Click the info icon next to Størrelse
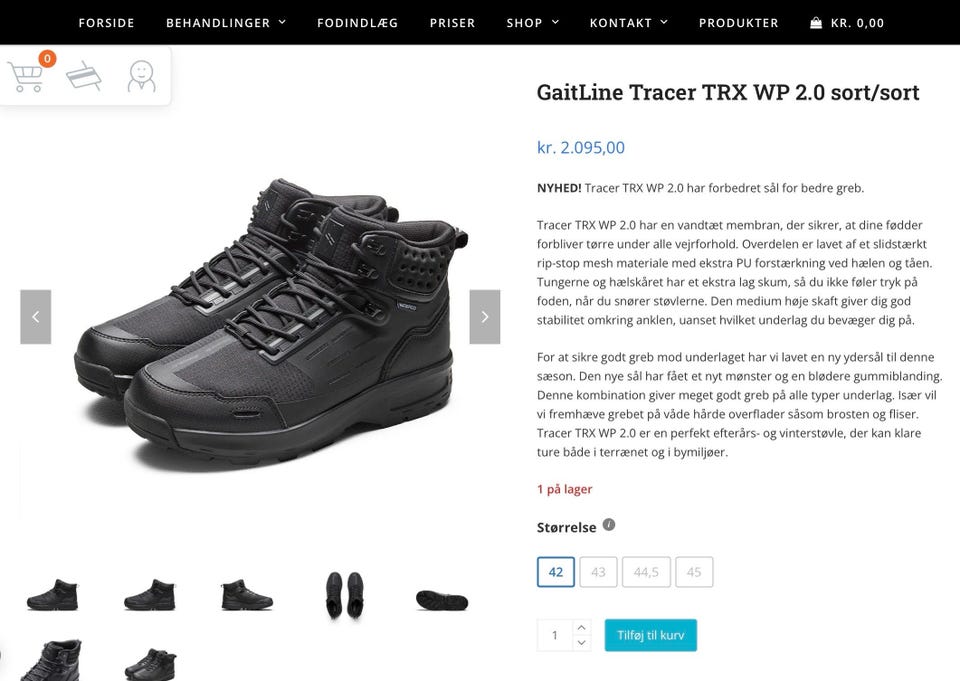 (609, 525)
